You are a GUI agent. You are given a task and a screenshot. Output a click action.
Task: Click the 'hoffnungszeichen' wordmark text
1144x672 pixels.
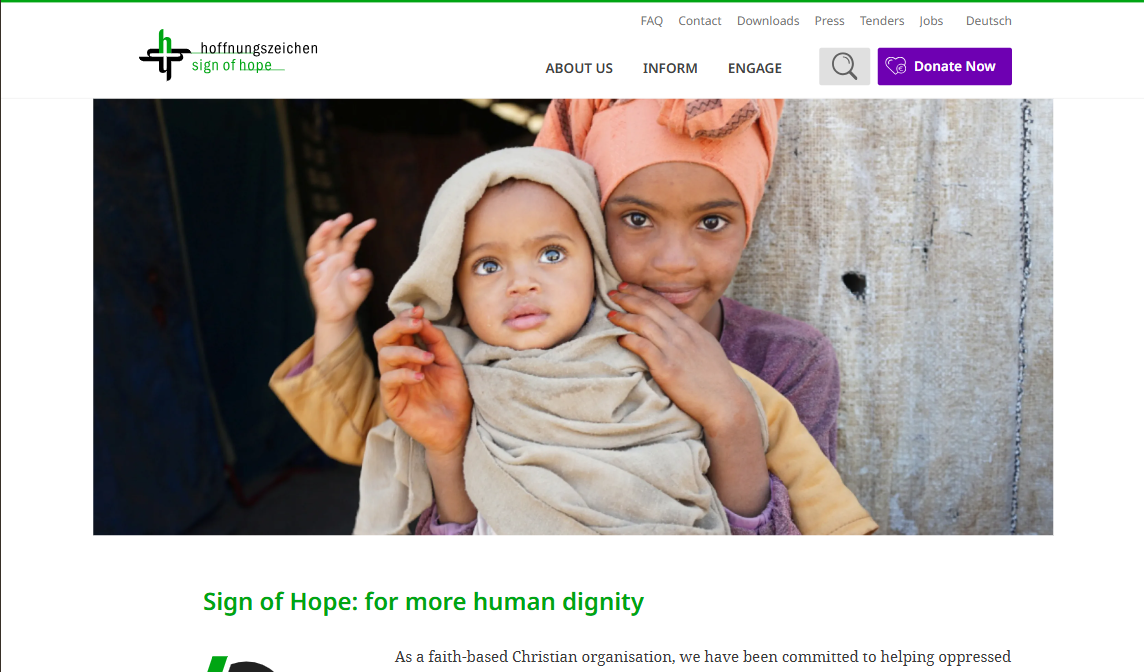pyautogui.click(x=259, y=48)
